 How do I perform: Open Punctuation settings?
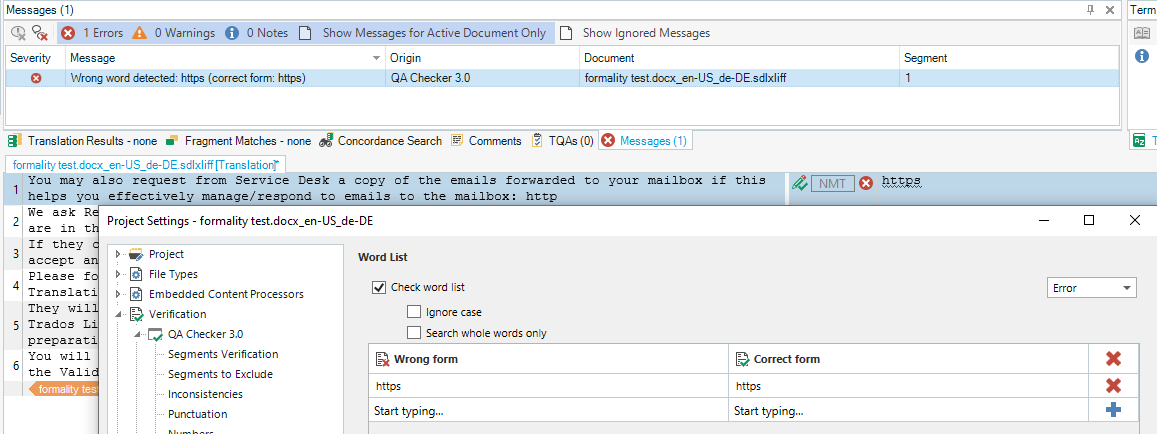click(x=197, y=414)
